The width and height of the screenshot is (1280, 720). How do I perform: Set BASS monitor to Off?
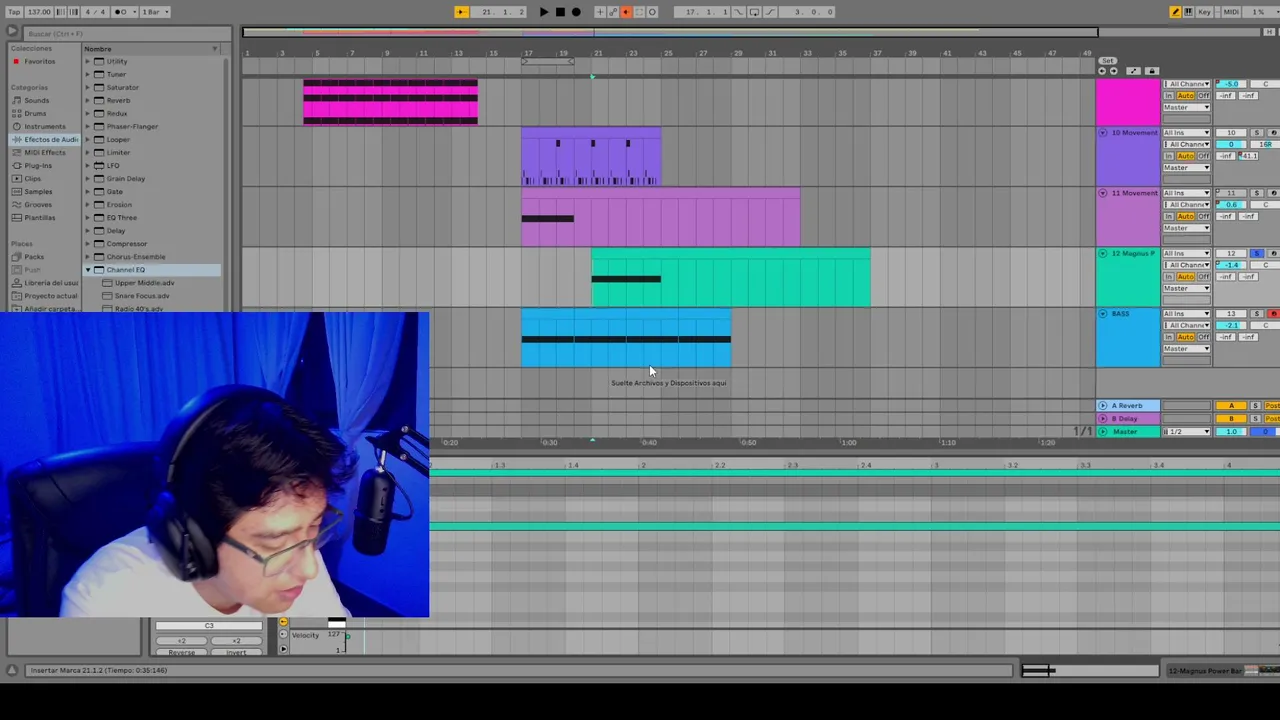pyautogui.click(x=1203, y=337)
